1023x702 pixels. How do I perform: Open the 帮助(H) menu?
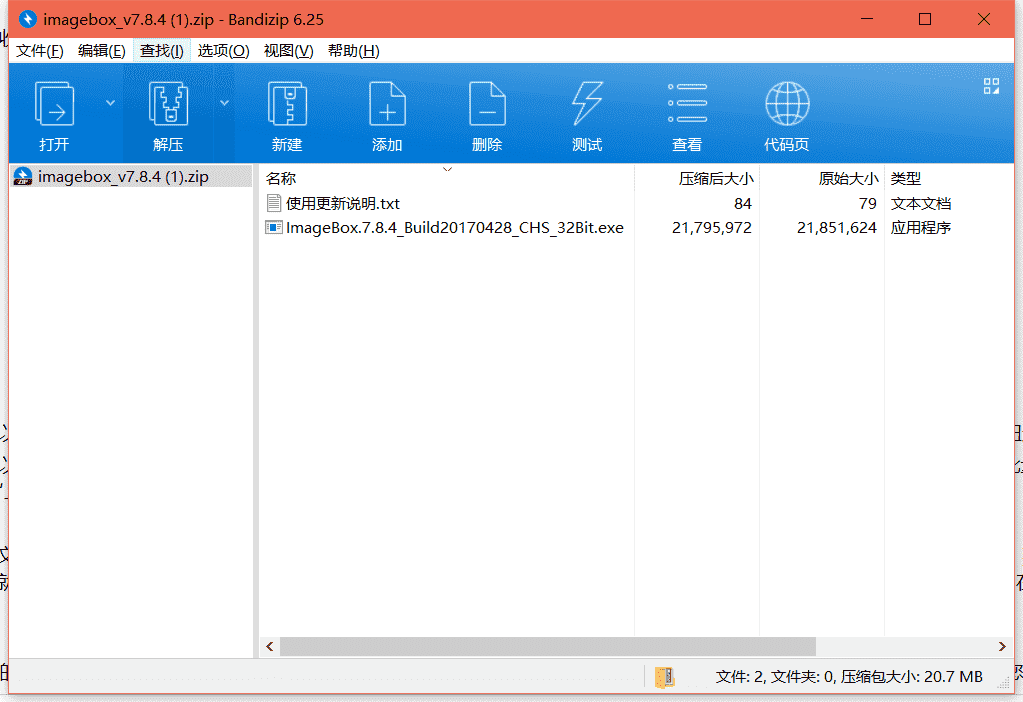point(354,51)
